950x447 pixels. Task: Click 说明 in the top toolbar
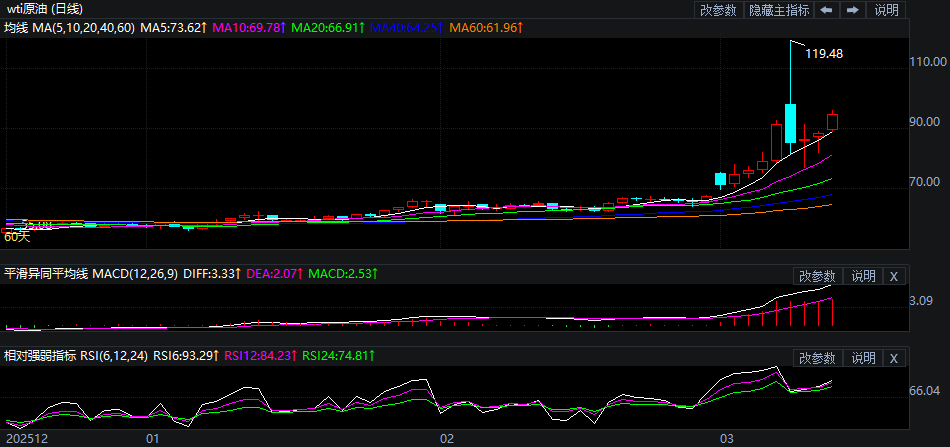886,10
